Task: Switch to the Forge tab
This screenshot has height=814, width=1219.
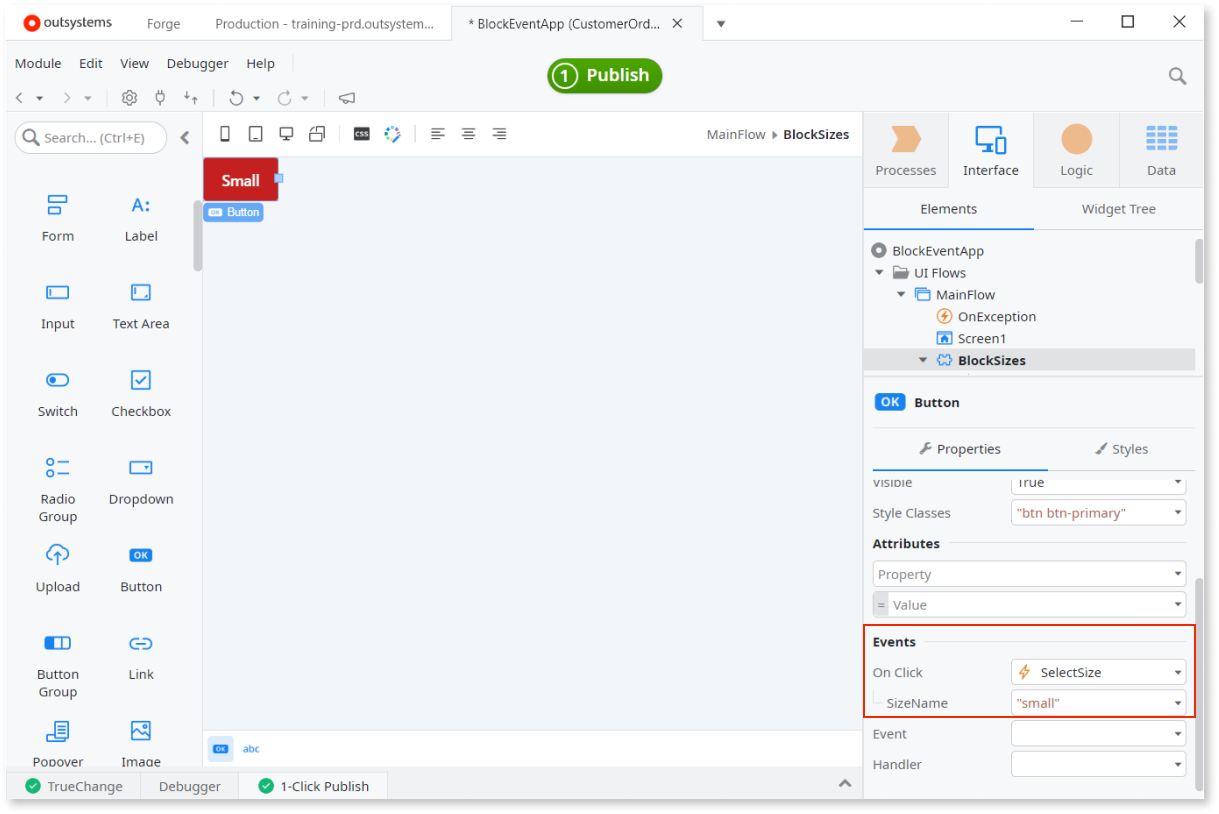Action: [x=163, y=23]
